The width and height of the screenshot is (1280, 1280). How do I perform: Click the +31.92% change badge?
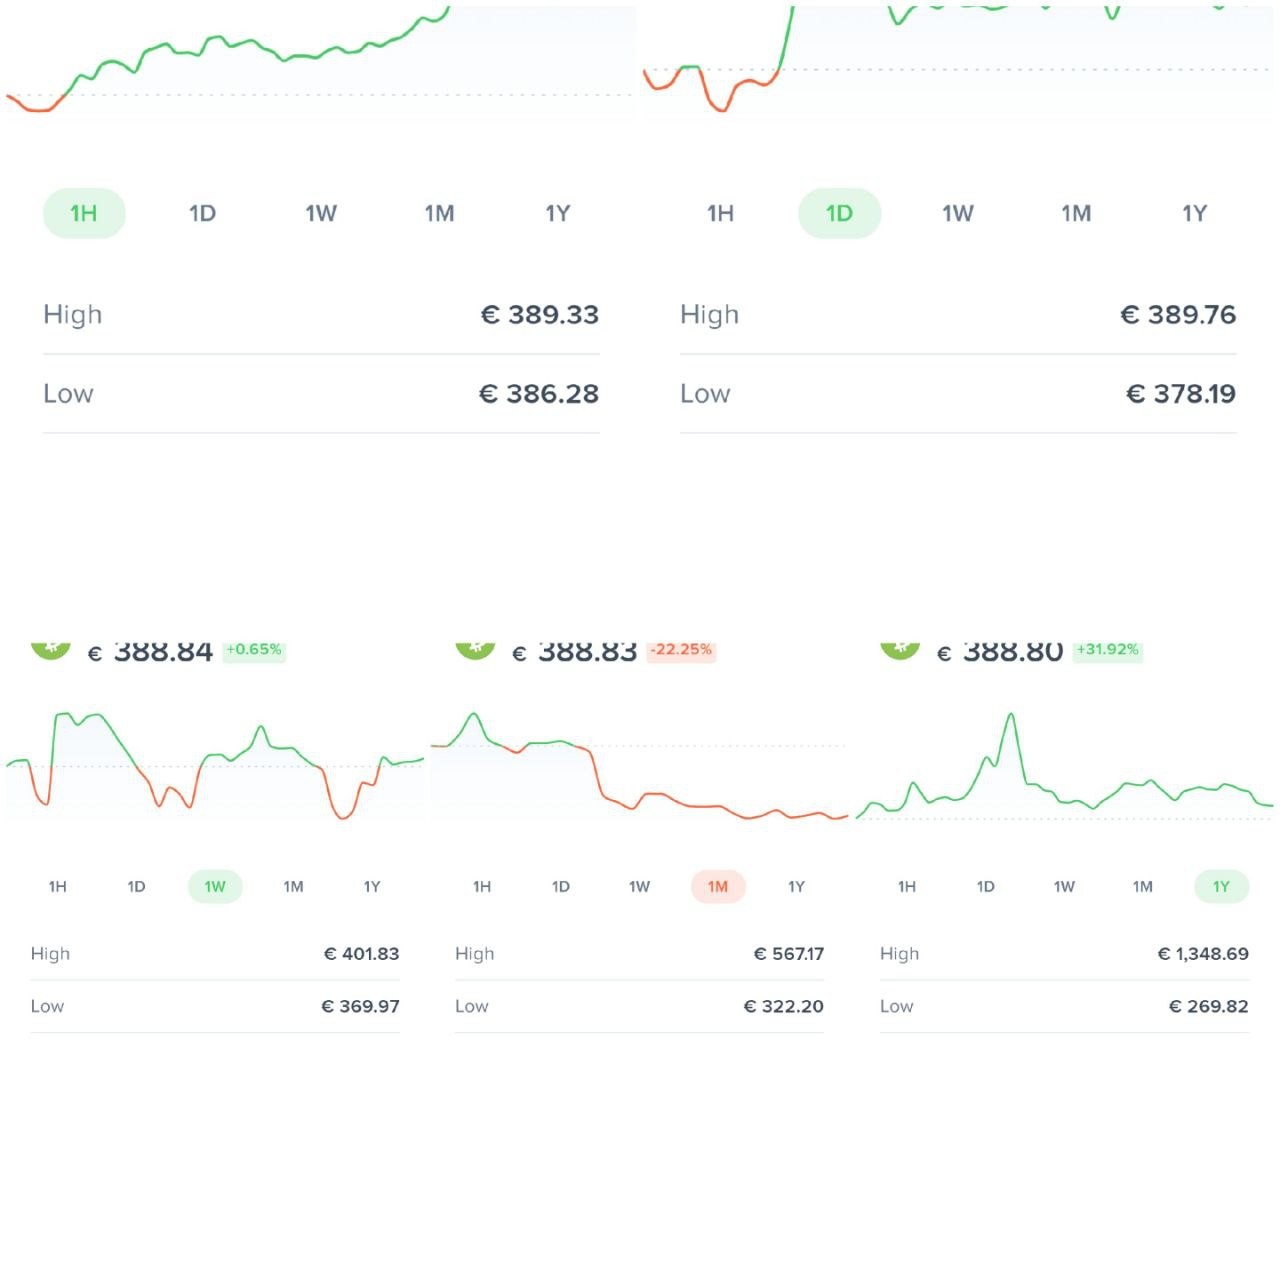click(x=1108, y=650)
